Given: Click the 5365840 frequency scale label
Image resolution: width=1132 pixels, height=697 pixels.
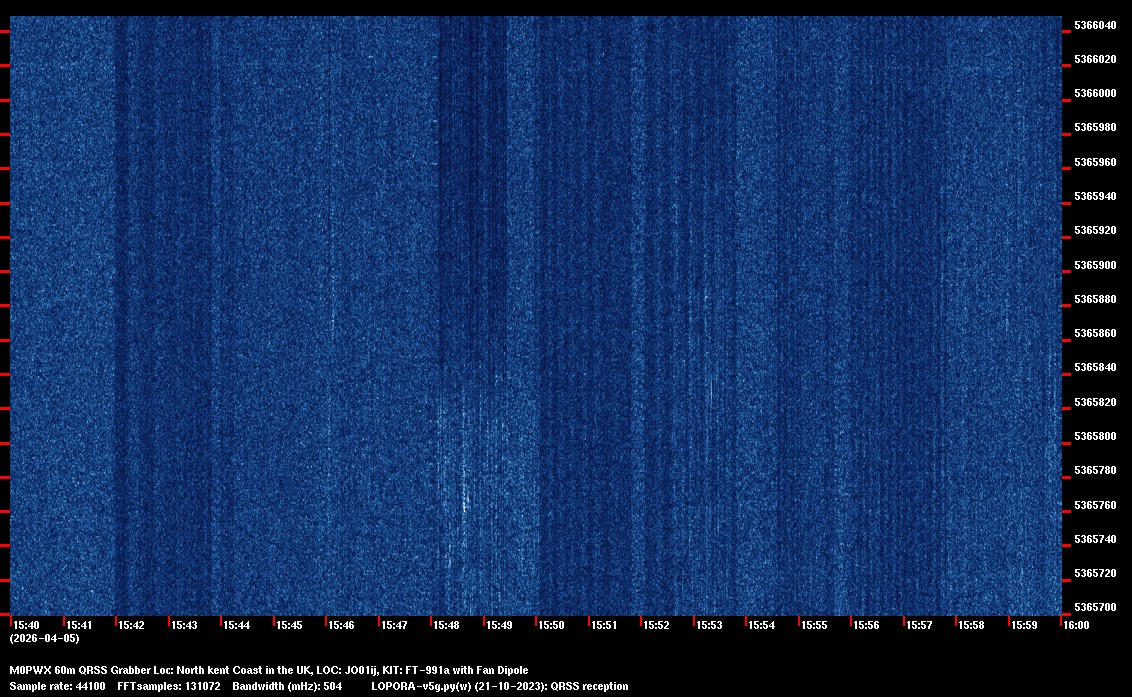Looking at the screenshot, I should point(1095,368).
